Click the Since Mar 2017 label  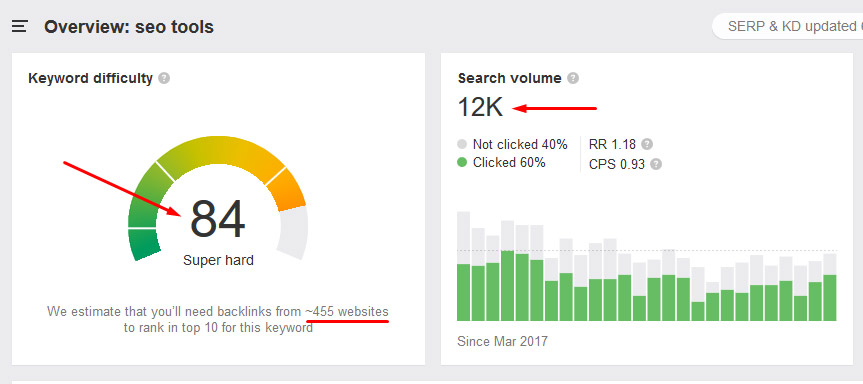click(502, 341)
